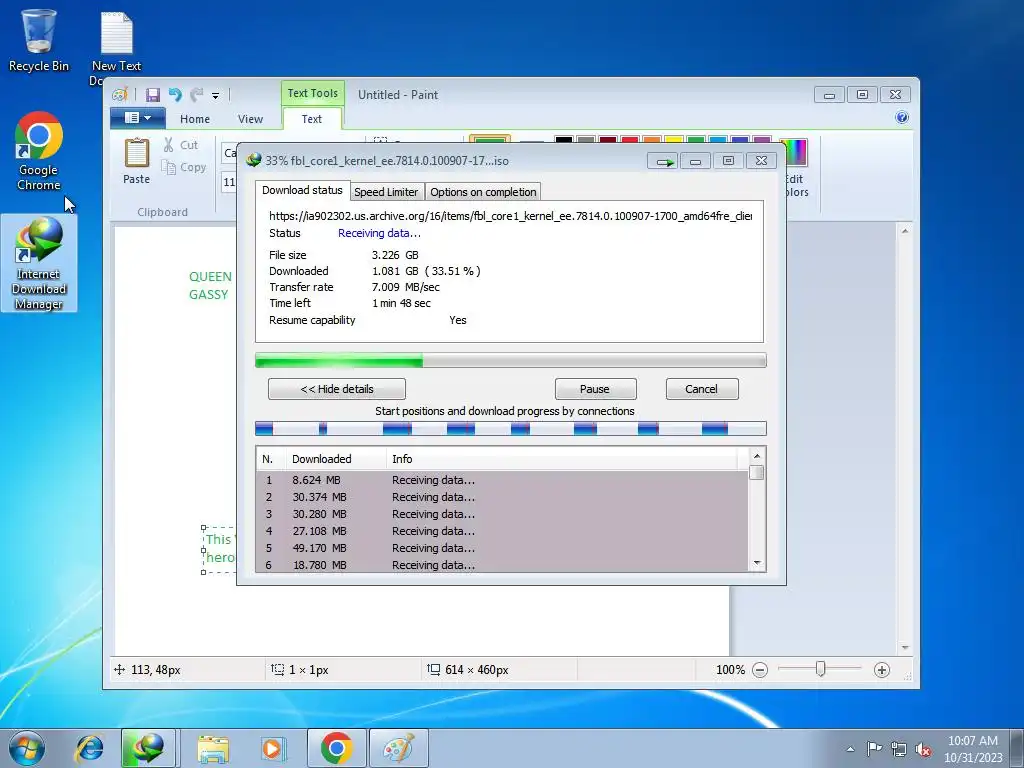Screen dimensions: 1024x768
Task: Pick the black color swatch in Paint palette
Action: [x=564, y=140]
